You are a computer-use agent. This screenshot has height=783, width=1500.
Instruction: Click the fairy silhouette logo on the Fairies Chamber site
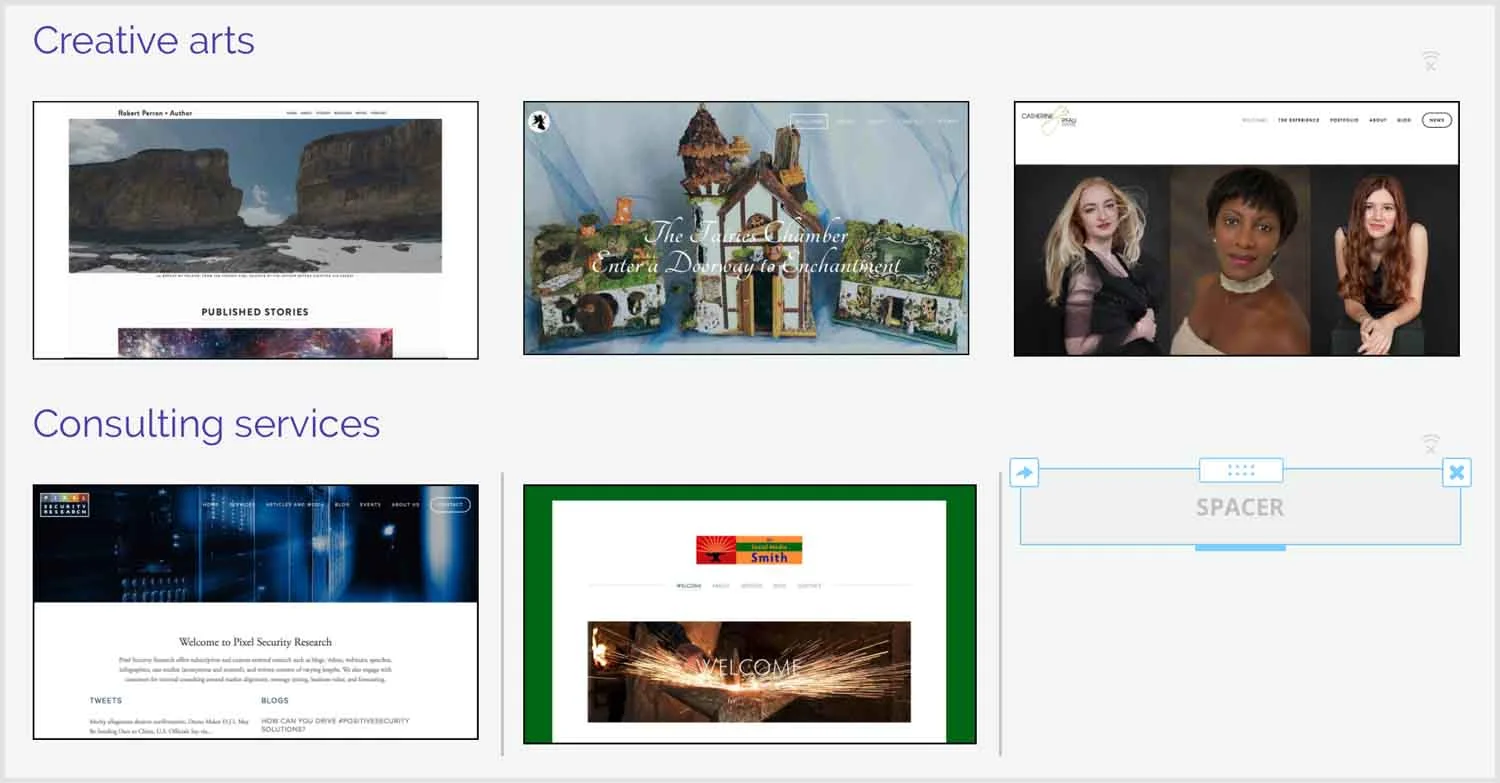538,121
